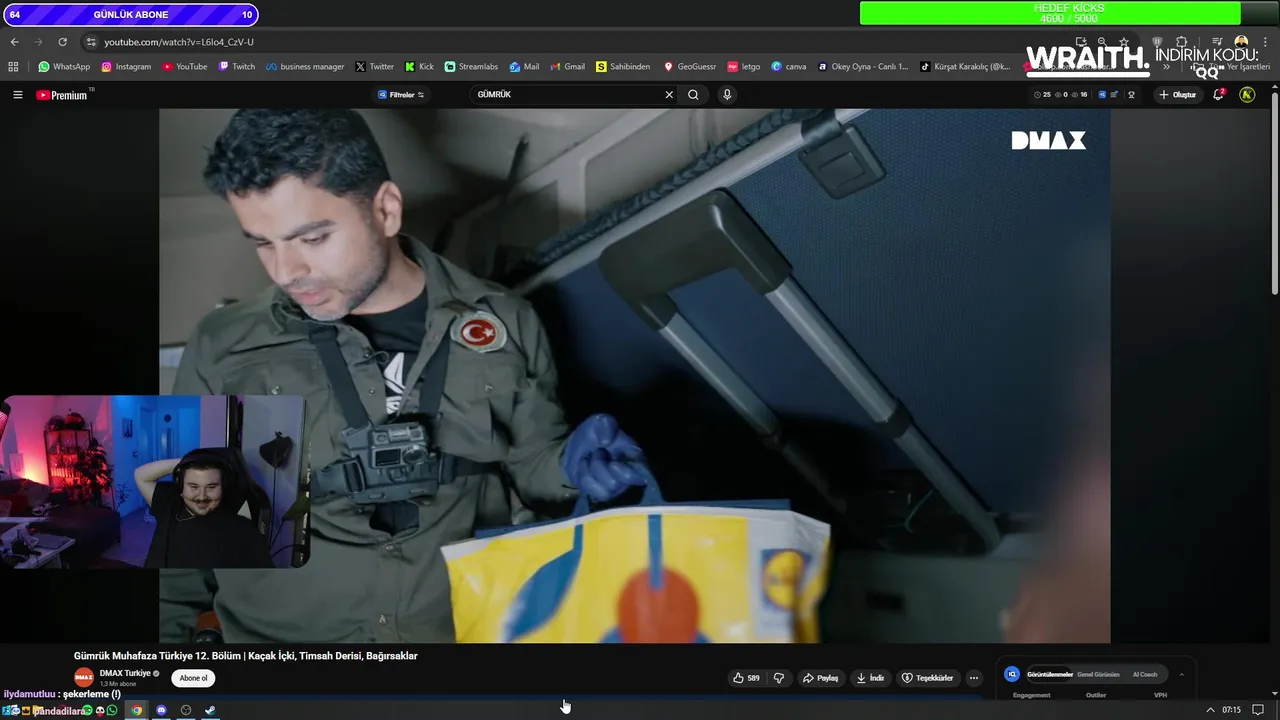Screen dimensions: 1280x720
Task: Download the video with İndir
Action: (870, 678)
